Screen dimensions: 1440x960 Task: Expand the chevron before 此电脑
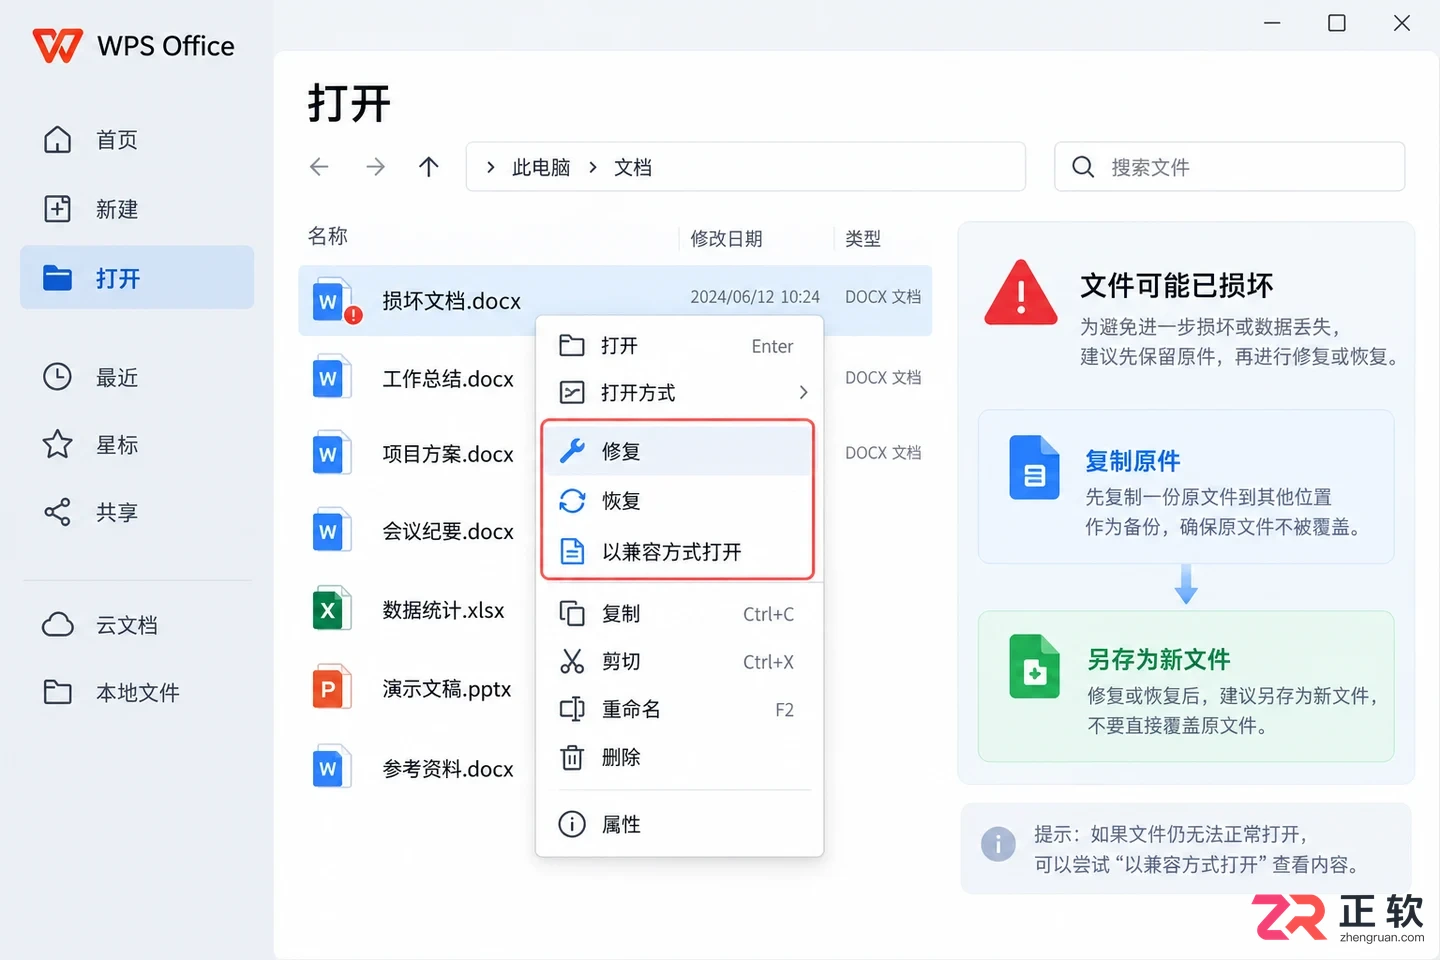tap(490, 167)
